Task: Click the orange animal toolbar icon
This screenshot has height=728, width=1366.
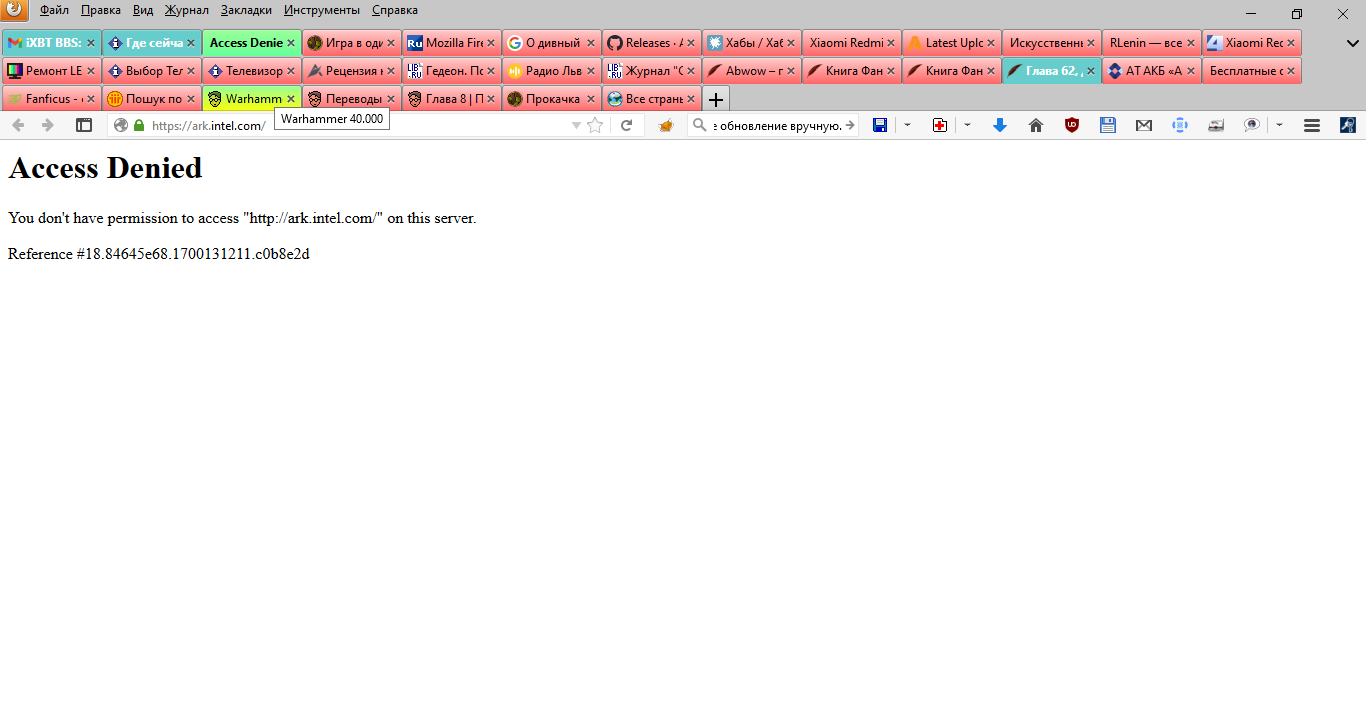Action: click(x=666, y=125)
